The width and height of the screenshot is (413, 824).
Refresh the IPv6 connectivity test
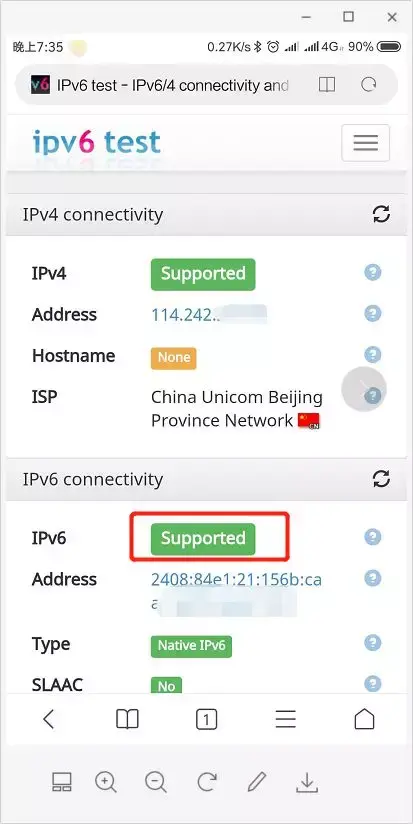point(381,478)
